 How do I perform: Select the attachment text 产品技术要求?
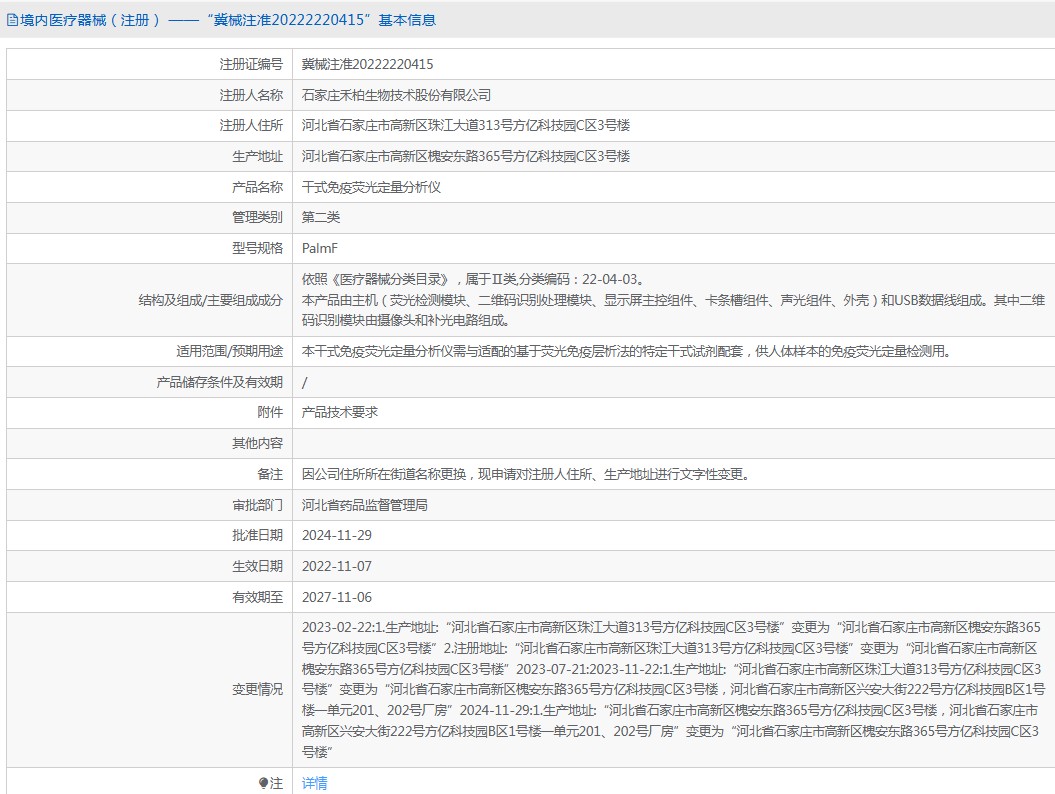pos(339,411)
